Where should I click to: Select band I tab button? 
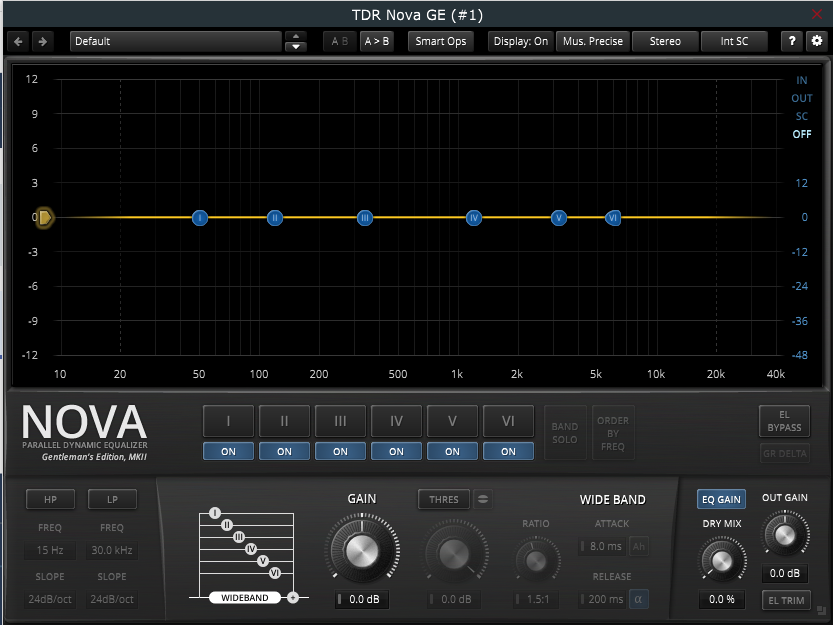pos(228,421)
